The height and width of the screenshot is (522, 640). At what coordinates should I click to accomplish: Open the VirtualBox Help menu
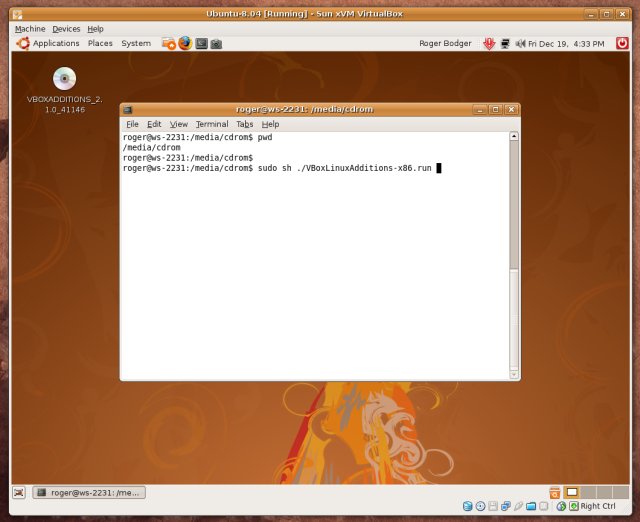click(96, 29)
